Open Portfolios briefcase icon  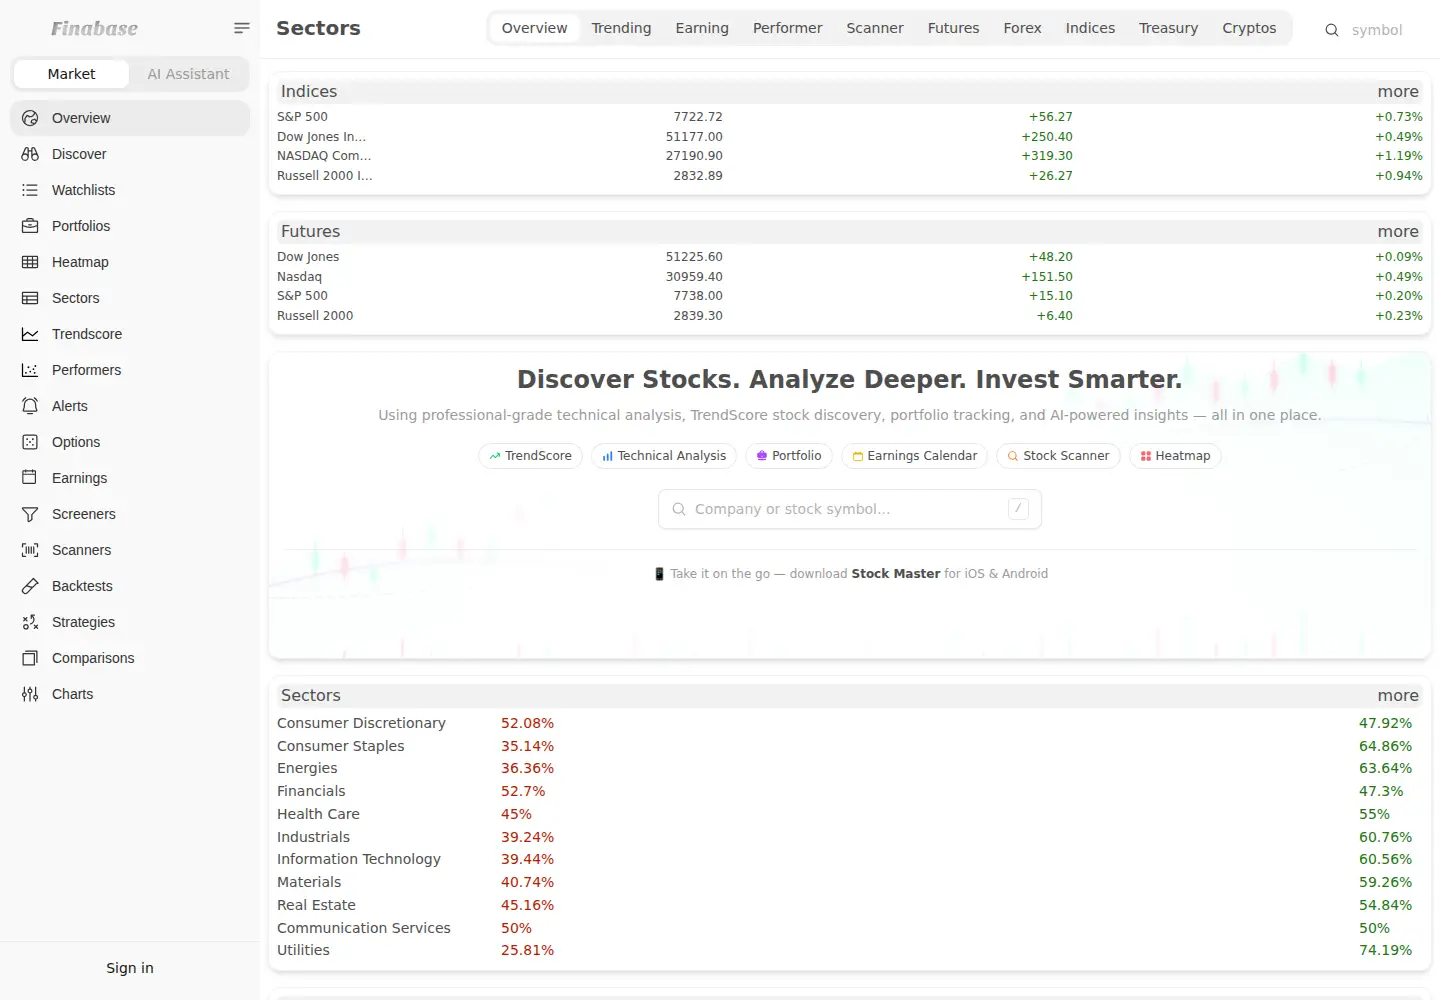(x=30, y=226)
